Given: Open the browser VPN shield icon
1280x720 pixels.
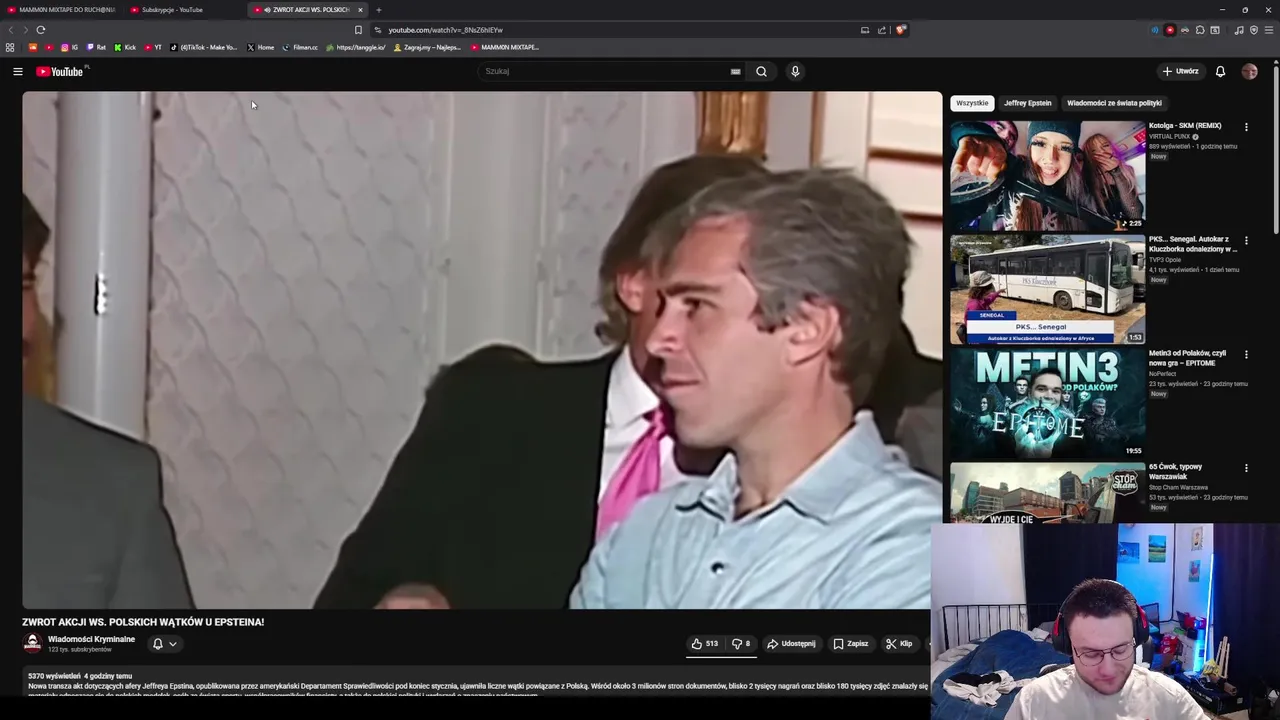Looking at the screenshot, I should pyautogui.click(x=1254, y=30).
